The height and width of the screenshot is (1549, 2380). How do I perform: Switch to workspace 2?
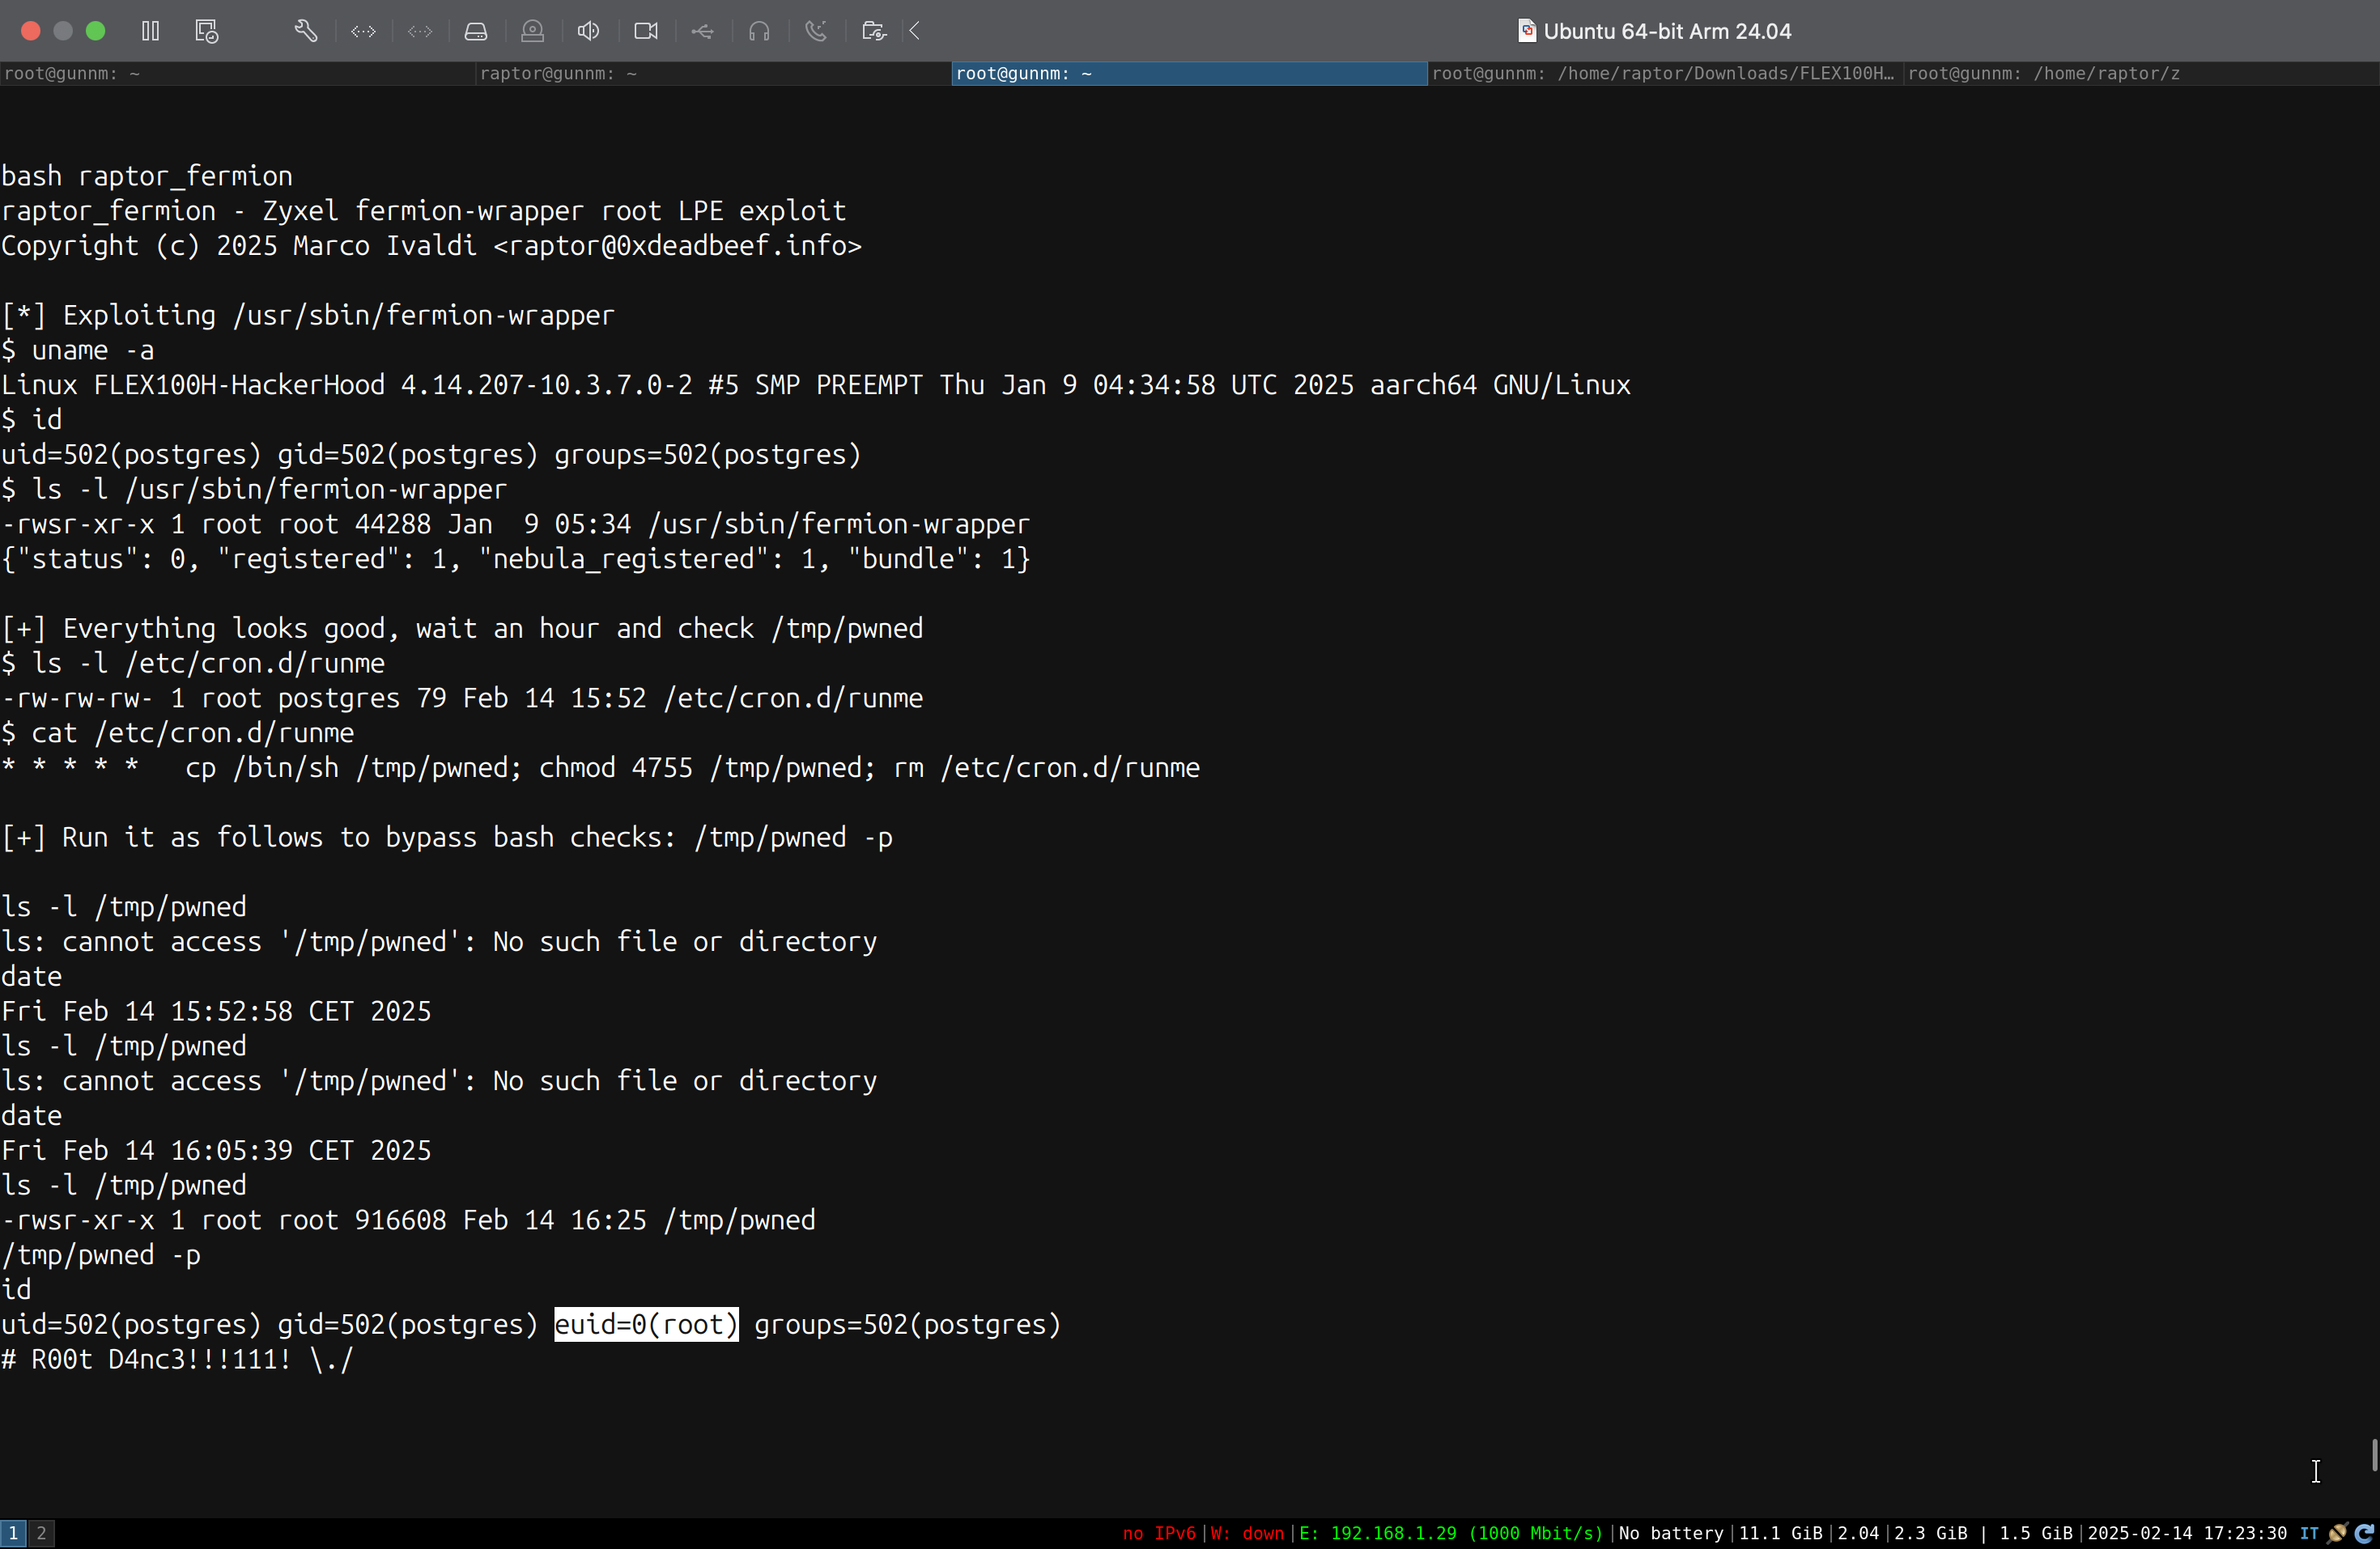pyautogui.click(x=41, y=1532)
